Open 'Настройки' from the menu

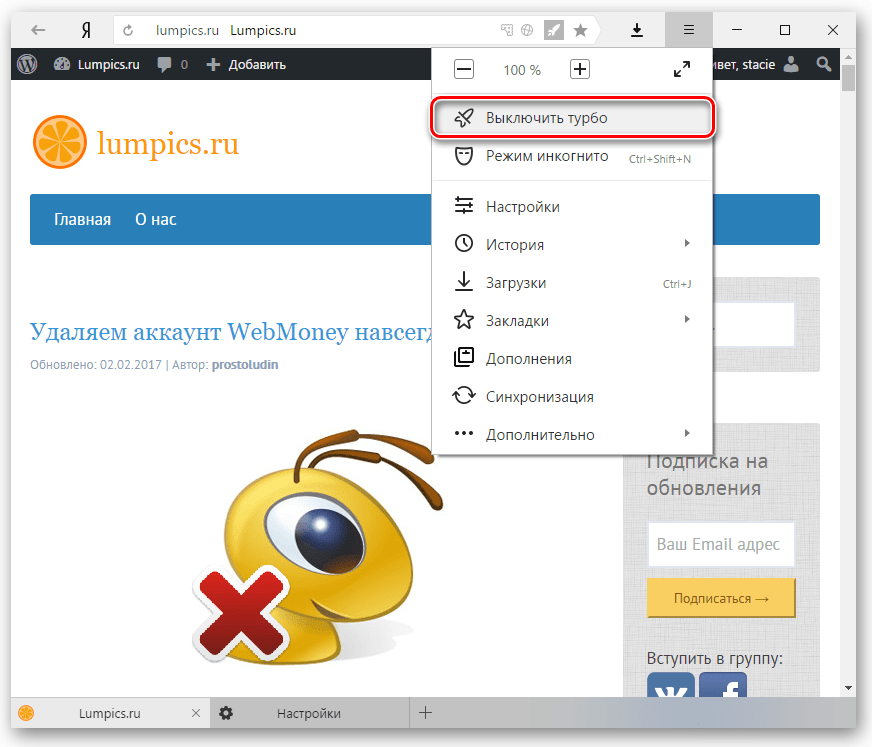point(522,207)
